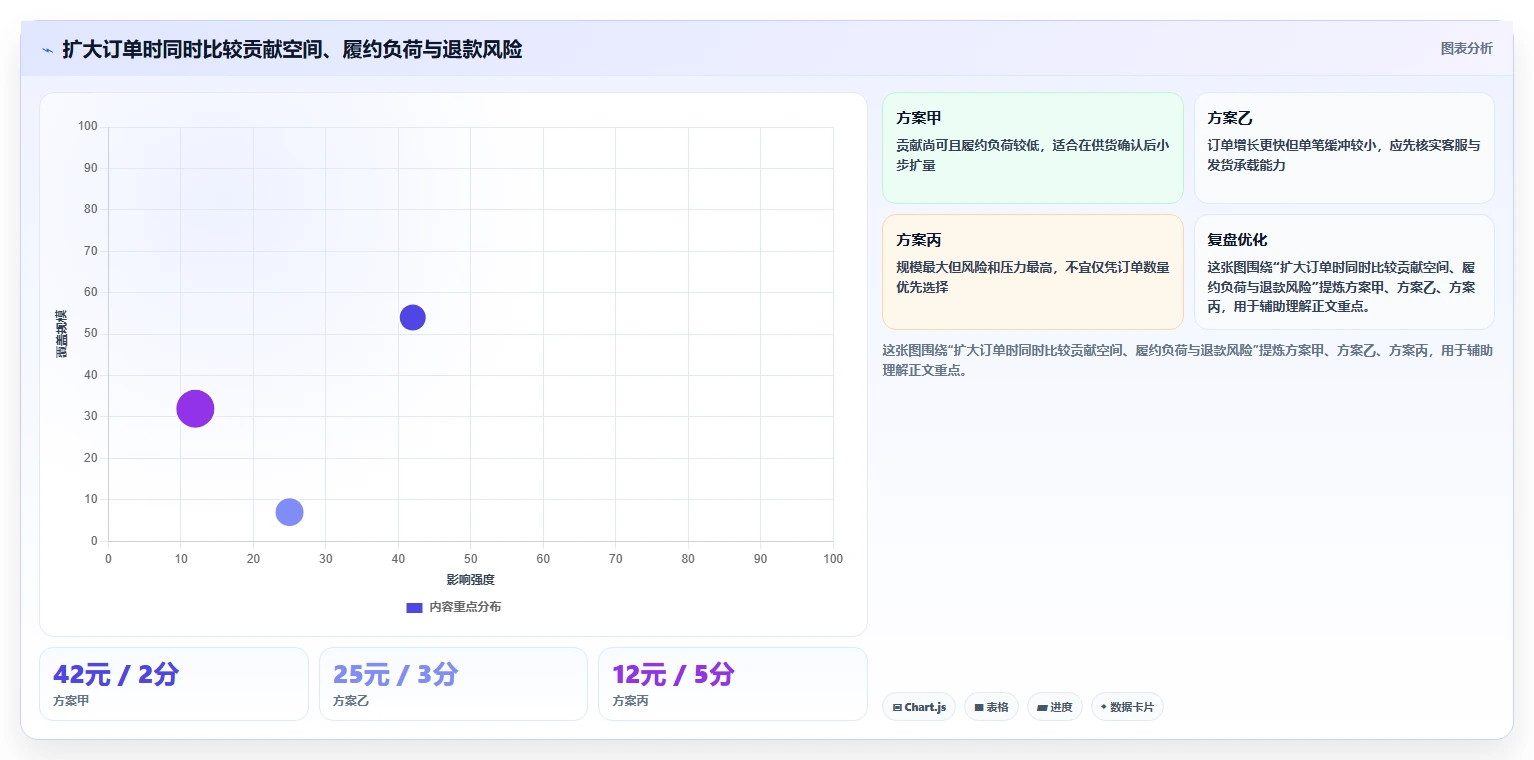Click the 方案丙 label under 12元
The width and height of the screenshot is (1534, 760).
[630, 701]
